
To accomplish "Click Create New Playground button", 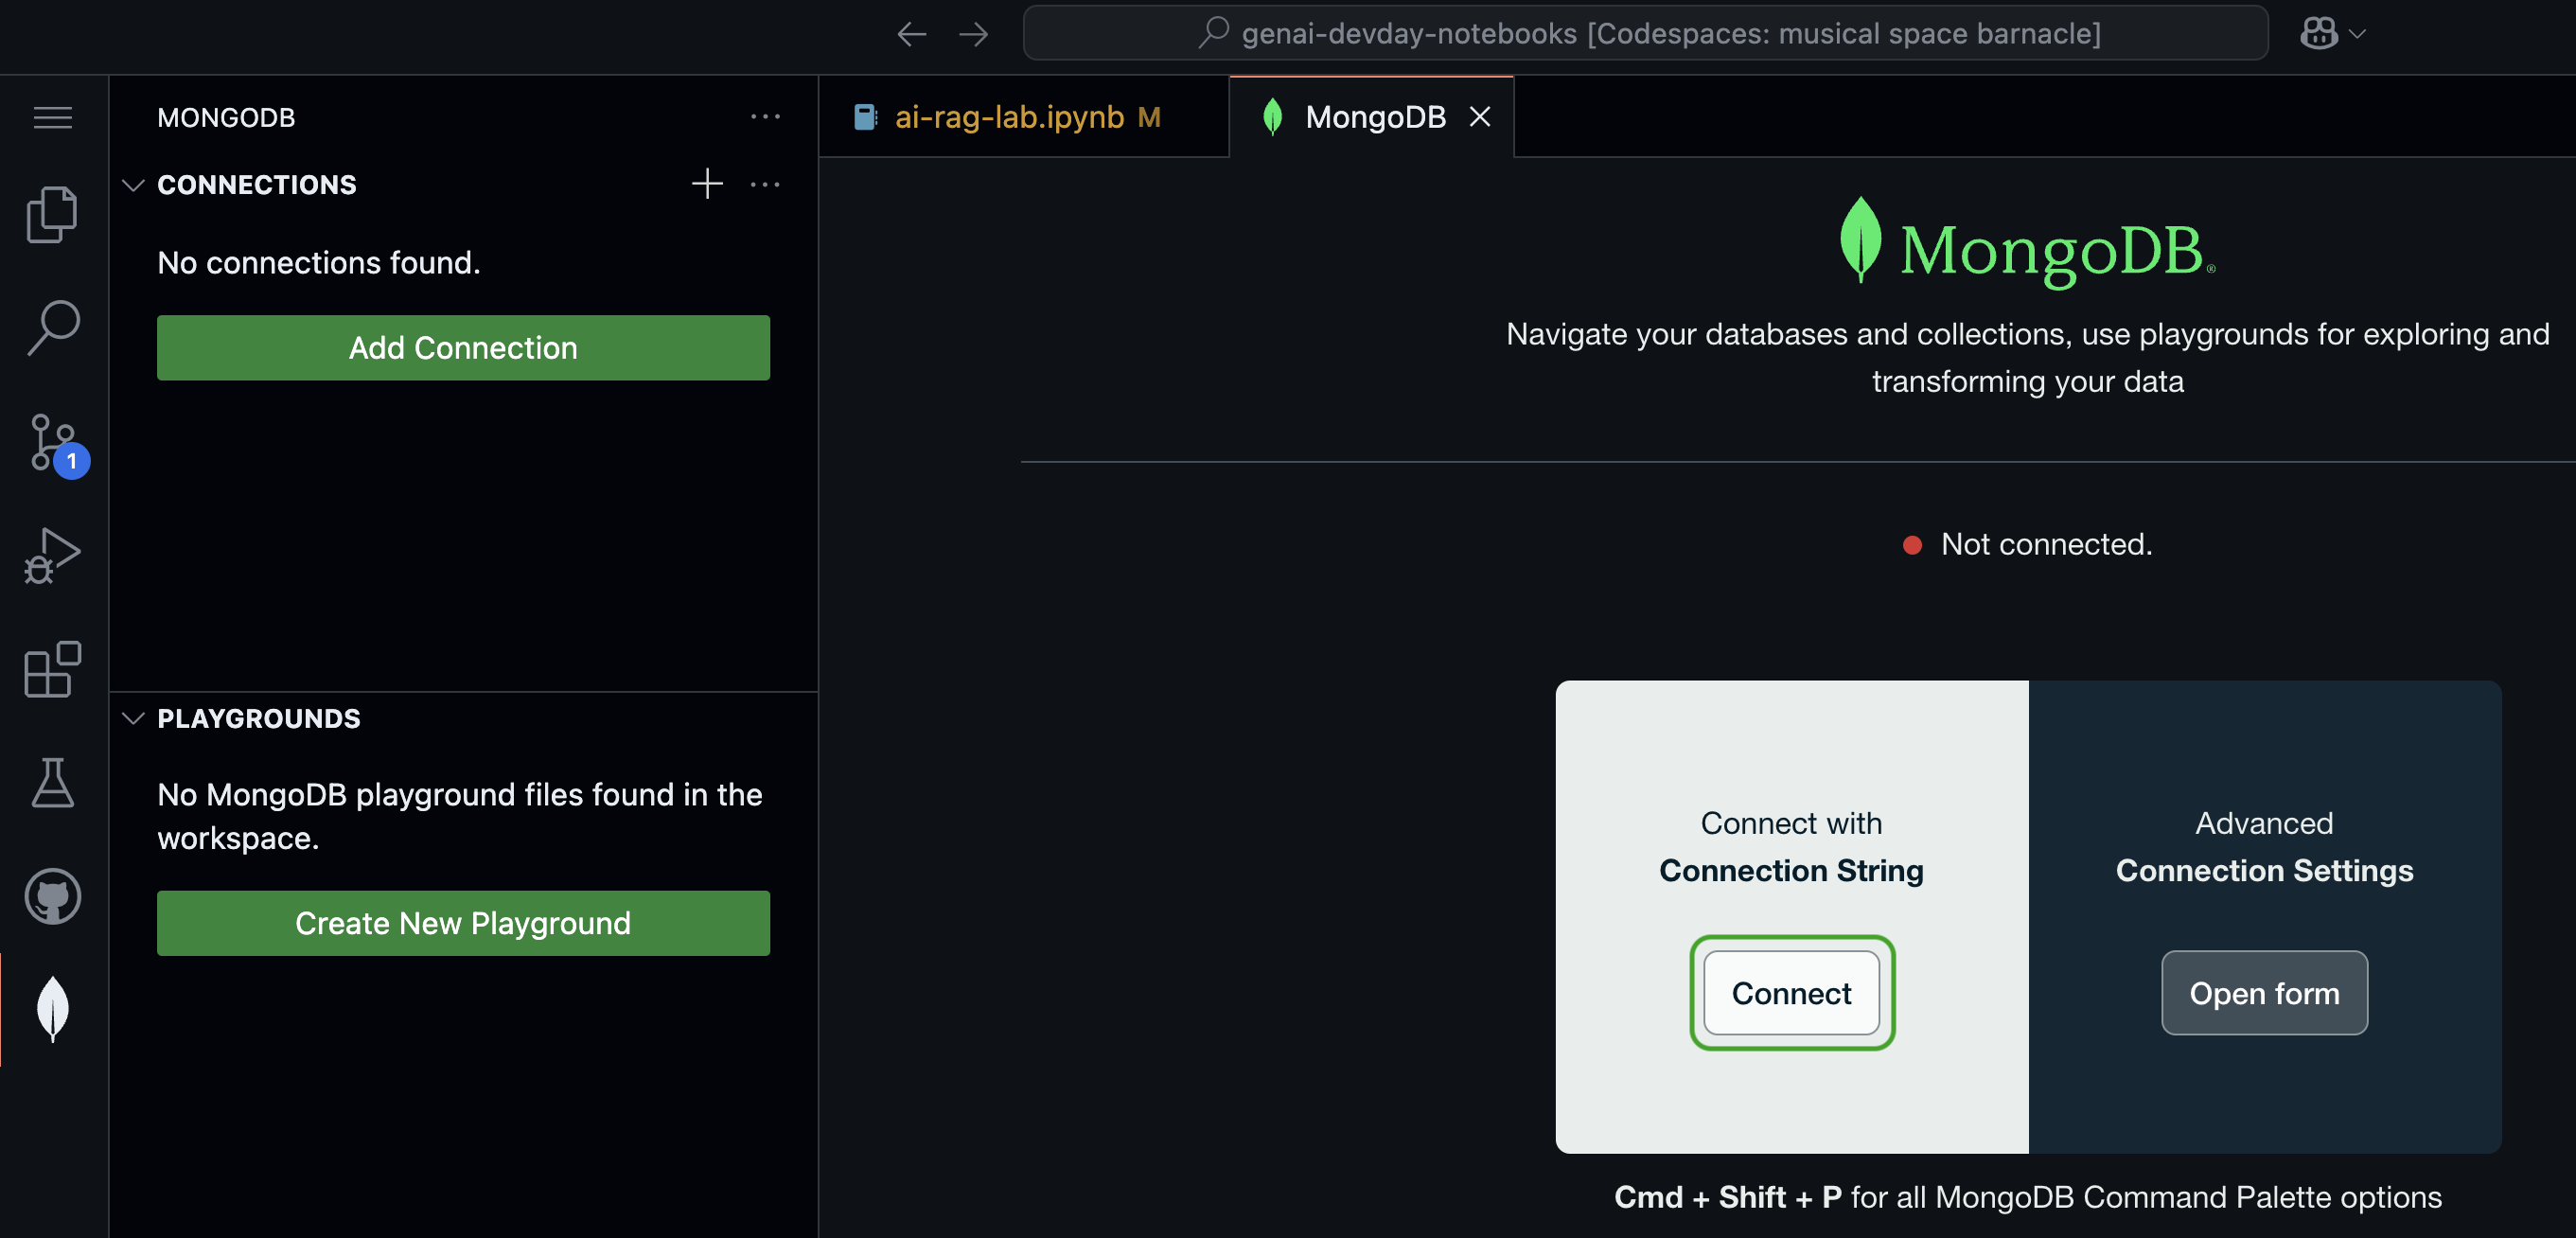I will pyautogui.click(x=463, y=923).
